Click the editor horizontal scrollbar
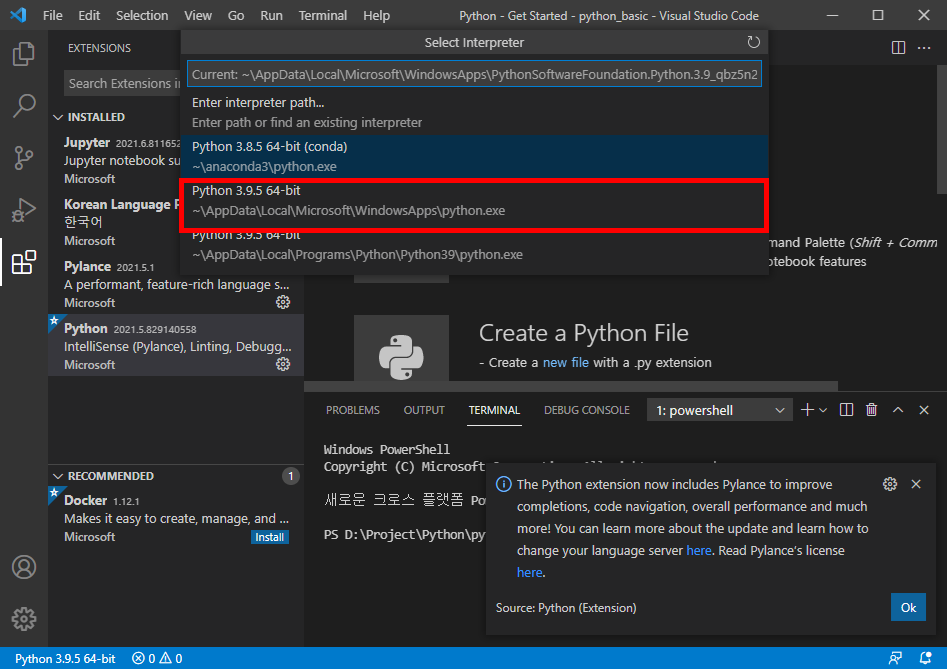The height and width of the screenshot is (669, 947). (571, 386)
